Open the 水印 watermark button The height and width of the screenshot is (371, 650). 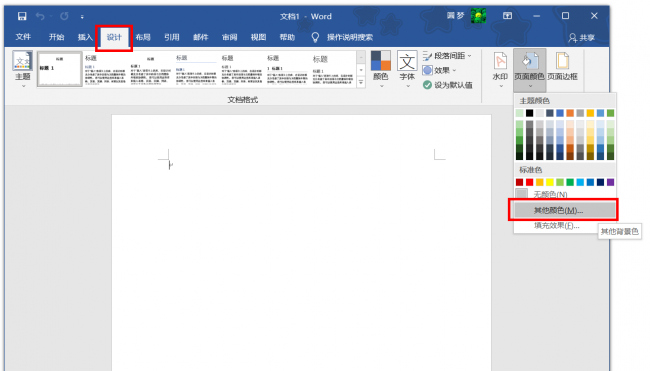click(500, 70)
